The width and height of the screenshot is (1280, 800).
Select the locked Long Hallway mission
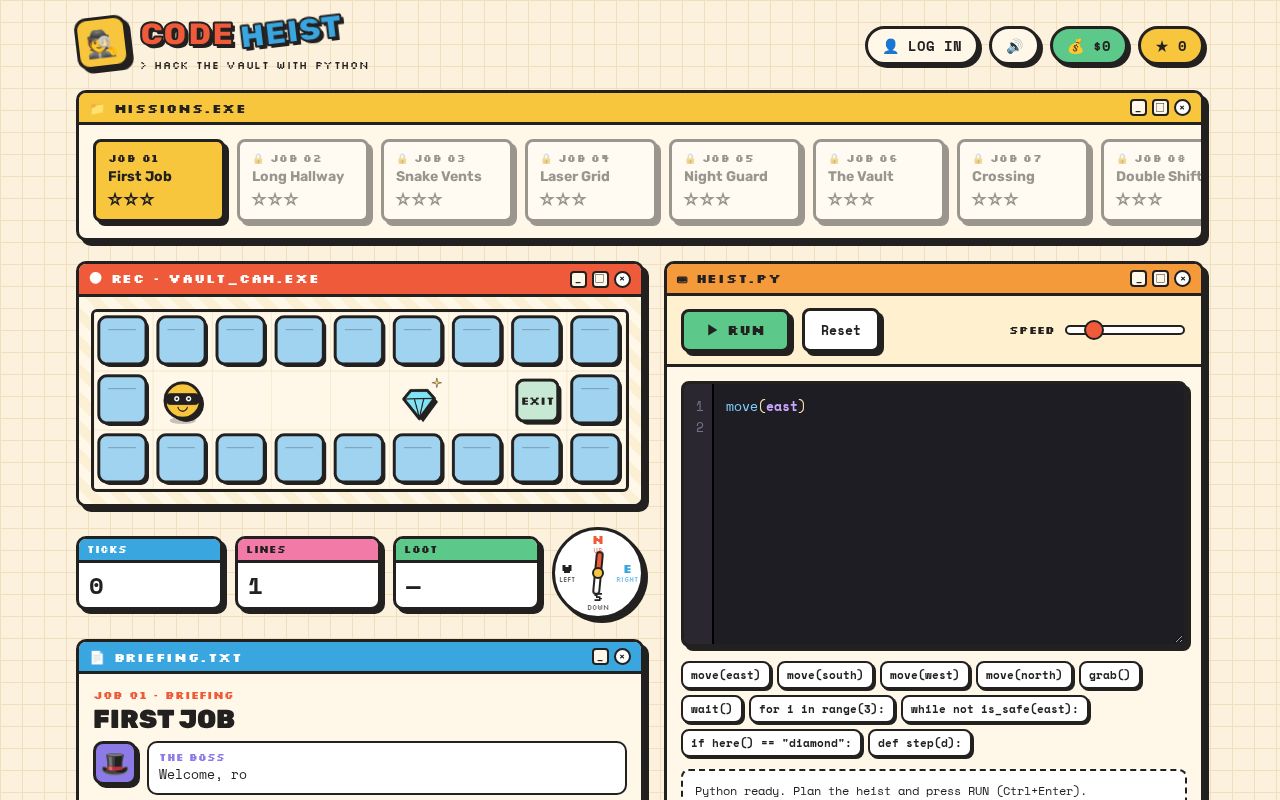[x=303, y=180]
